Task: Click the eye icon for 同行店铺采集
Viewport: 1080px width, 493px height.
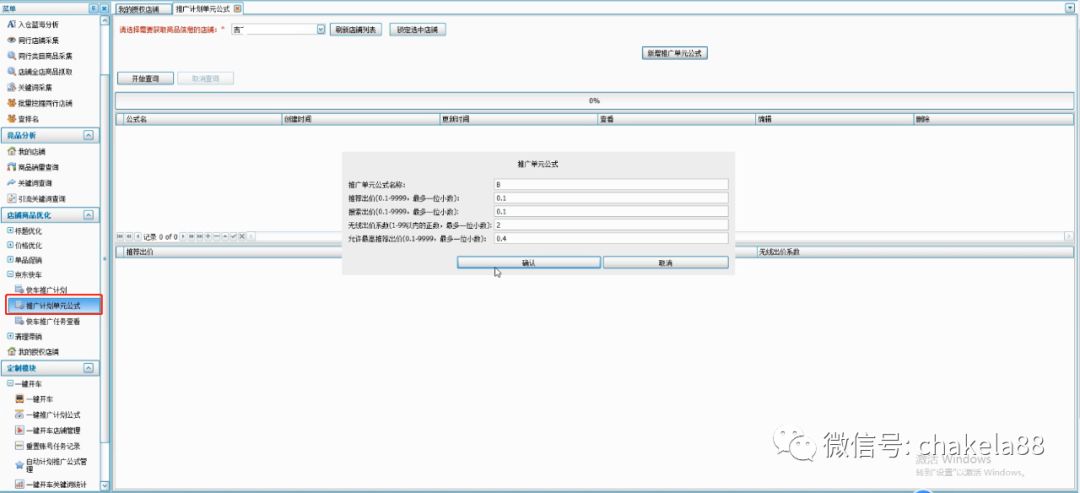Action: click(x=11, y=40)
